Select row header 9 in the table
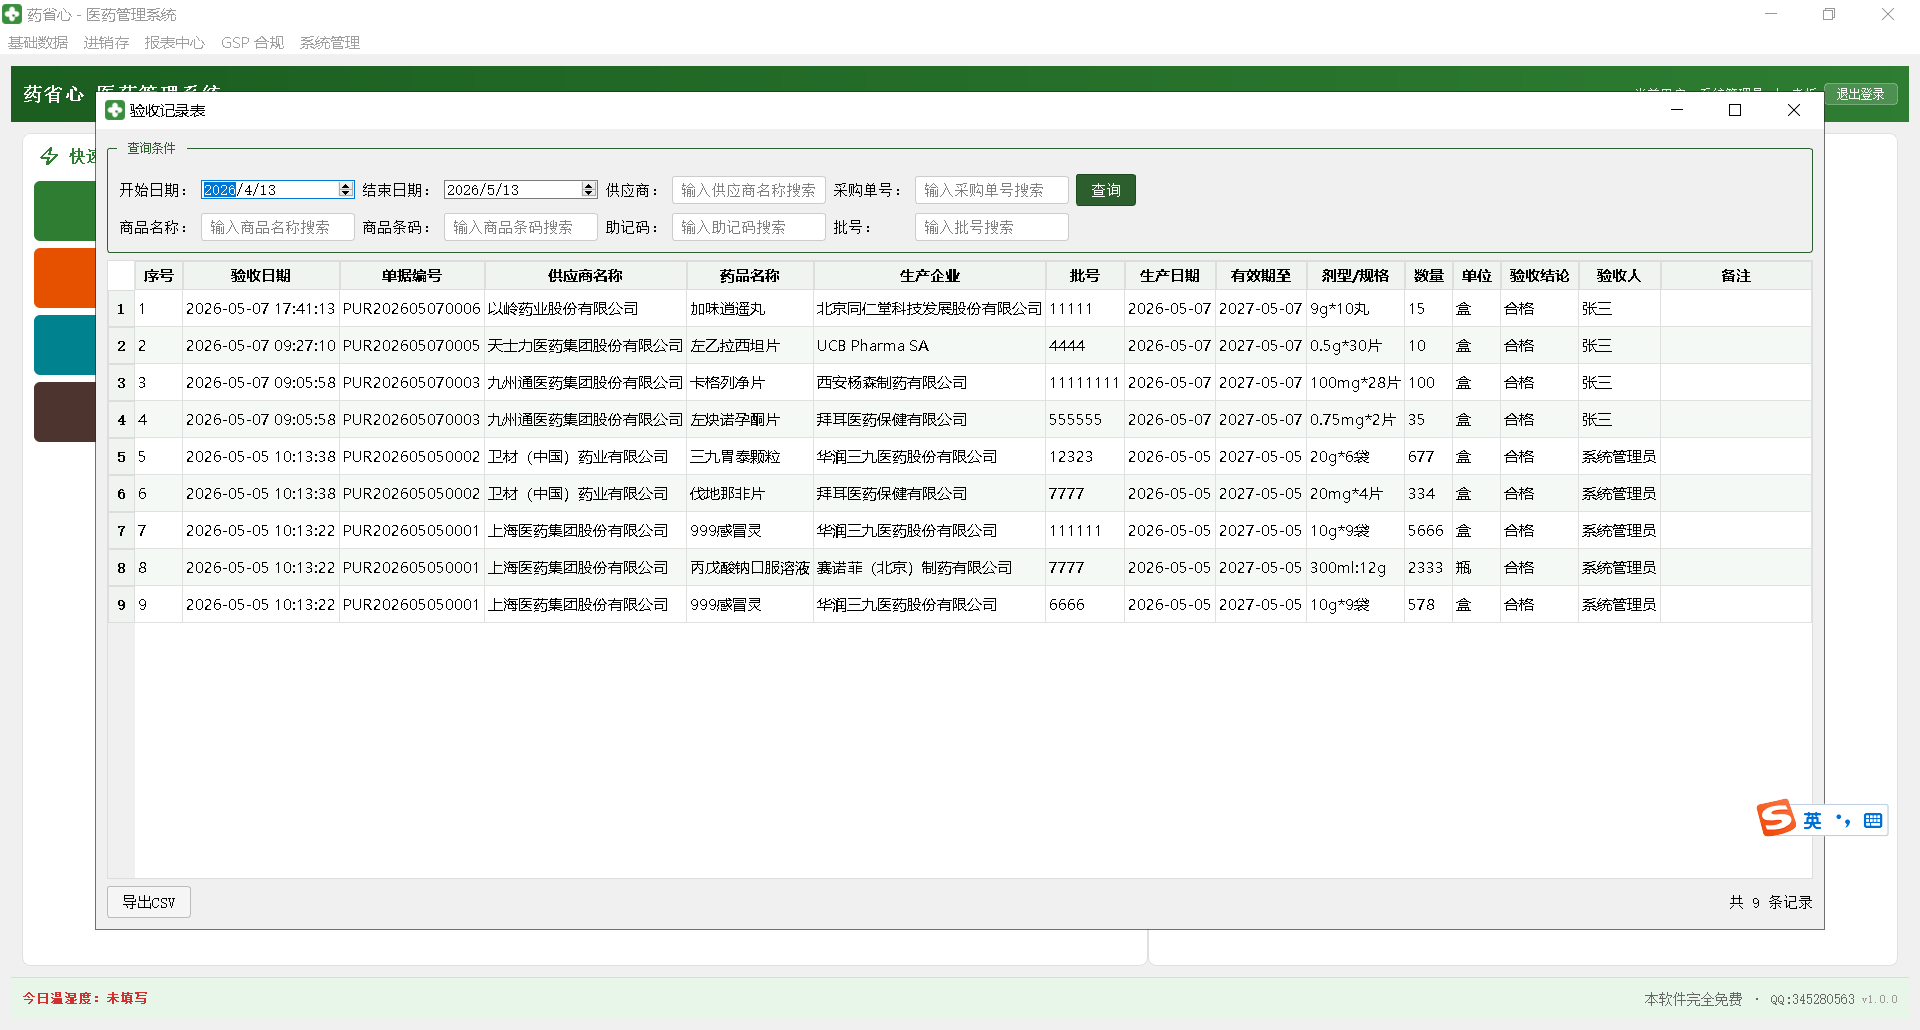Viewport: 1920px width, 1030px height. tap(121, 605)
